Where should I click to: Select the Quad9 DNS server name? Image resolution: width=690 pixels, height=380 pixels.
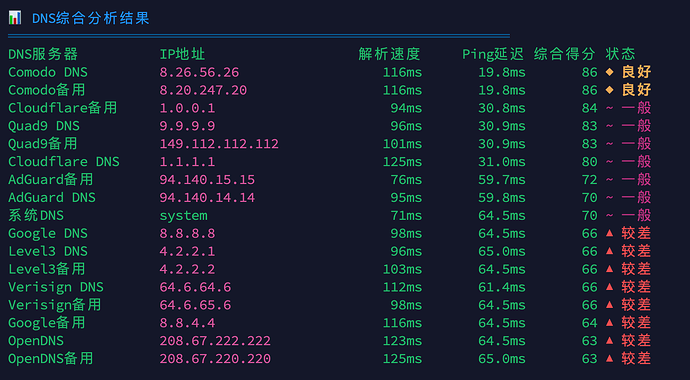pyautogui.click(x=44, y=126)
